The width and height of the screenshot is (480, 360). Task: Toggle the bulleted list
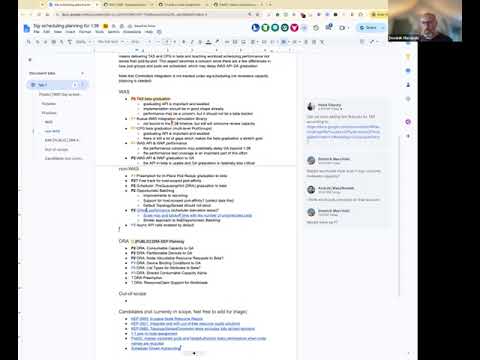click(284, 42)
